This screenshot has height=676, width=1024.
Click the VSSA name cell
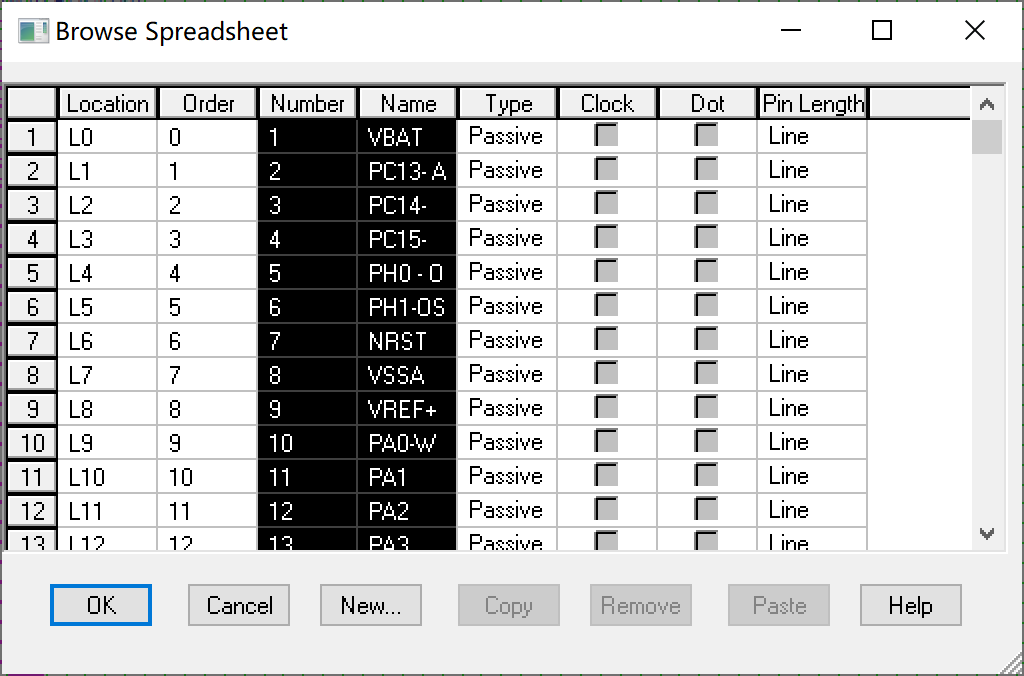click(x=407, y=374)
